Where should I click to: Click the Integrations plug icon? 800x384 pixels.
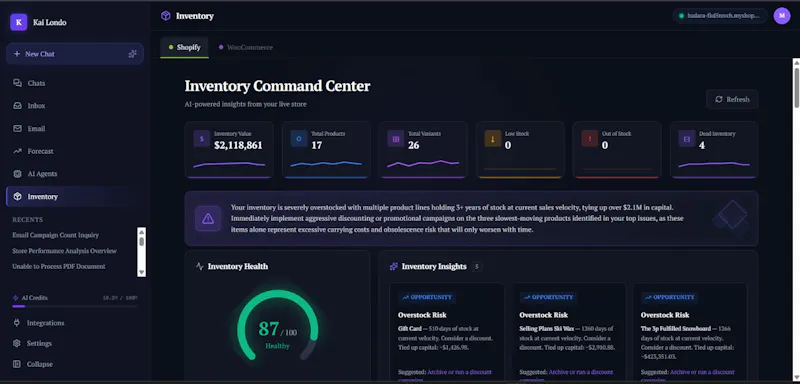[x=17, y=323]
